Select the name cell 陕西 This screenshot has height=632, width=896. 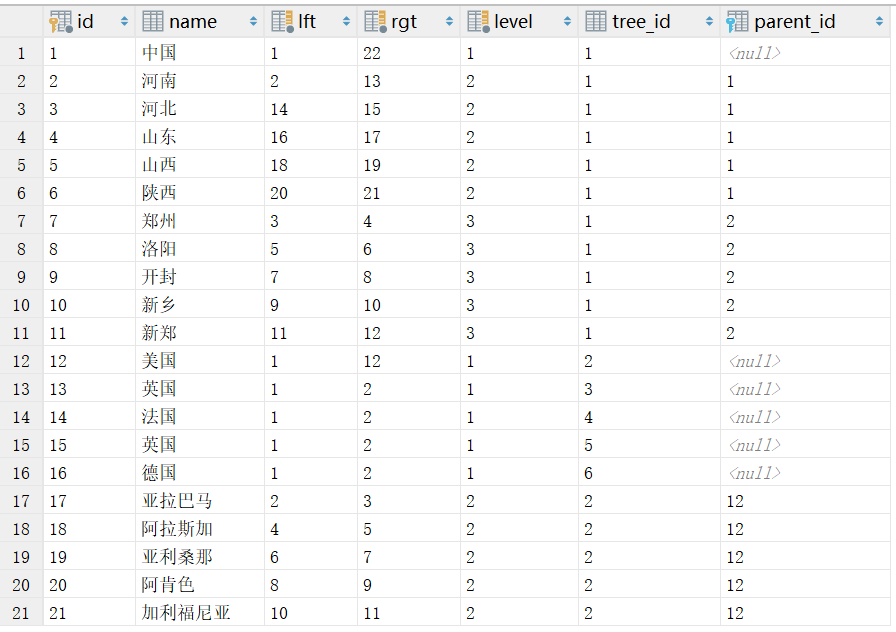199,193
